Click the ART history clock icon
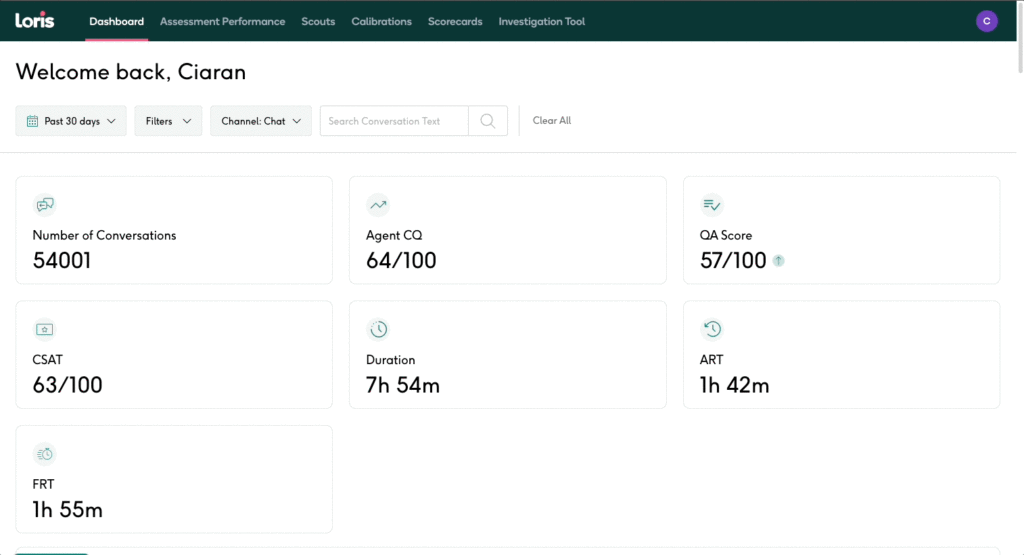Image resolution: width=1024 pixels, height=555 pixels. tap(712, 329)
